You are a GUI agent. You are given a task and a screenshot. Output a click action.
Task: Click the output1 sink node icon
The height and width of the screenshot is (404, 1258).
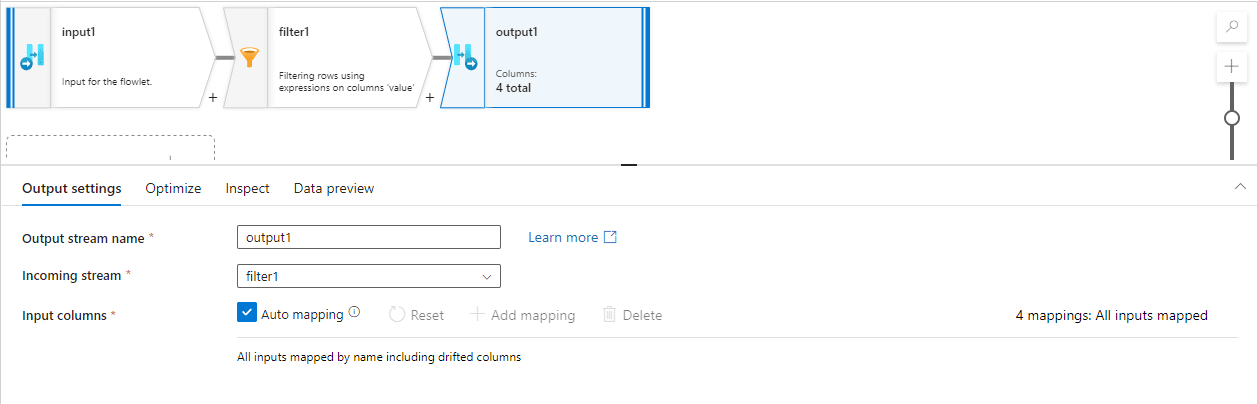(463, 58)
